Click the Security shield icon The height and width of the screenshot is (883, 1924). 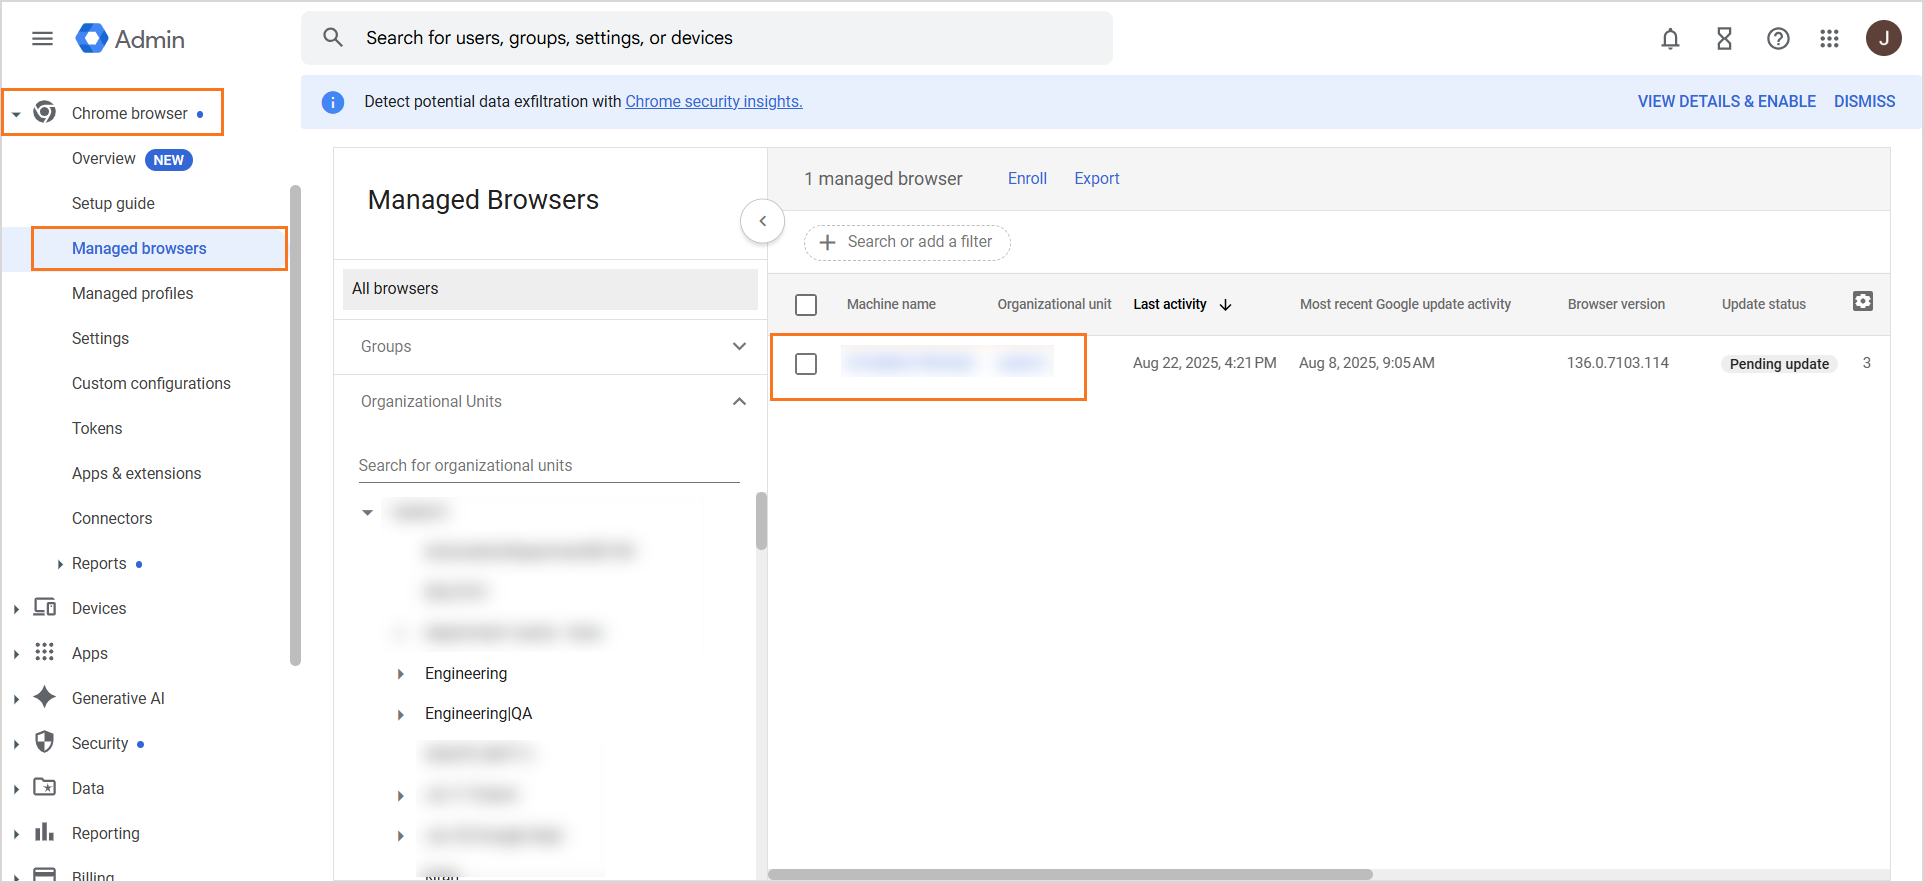coord(45,742)
